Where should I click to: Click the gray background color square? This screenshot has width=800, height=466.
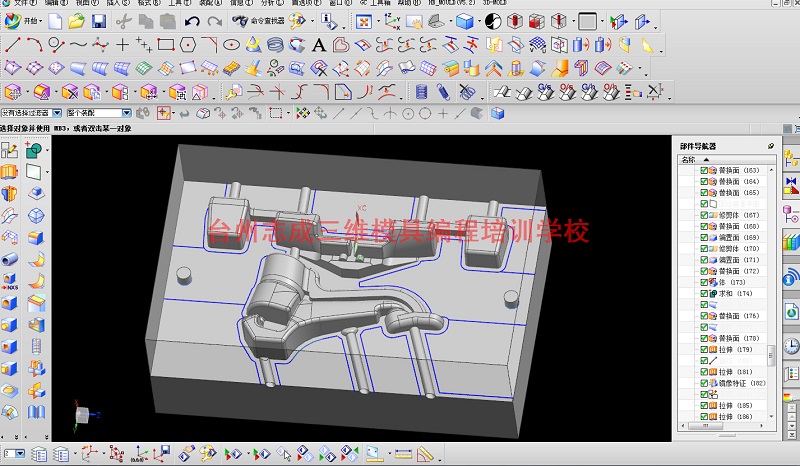(x=587, y=21)
